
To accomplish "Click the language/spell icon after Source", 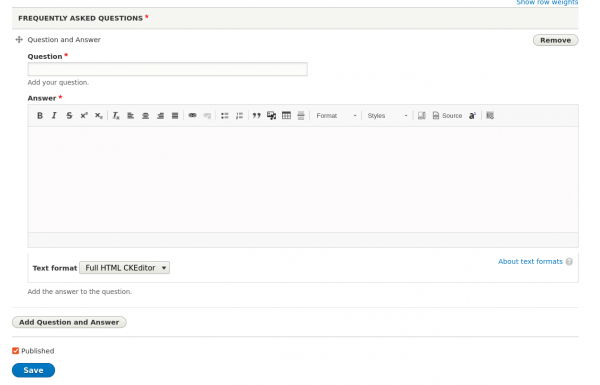I will [x=472, y=116].
